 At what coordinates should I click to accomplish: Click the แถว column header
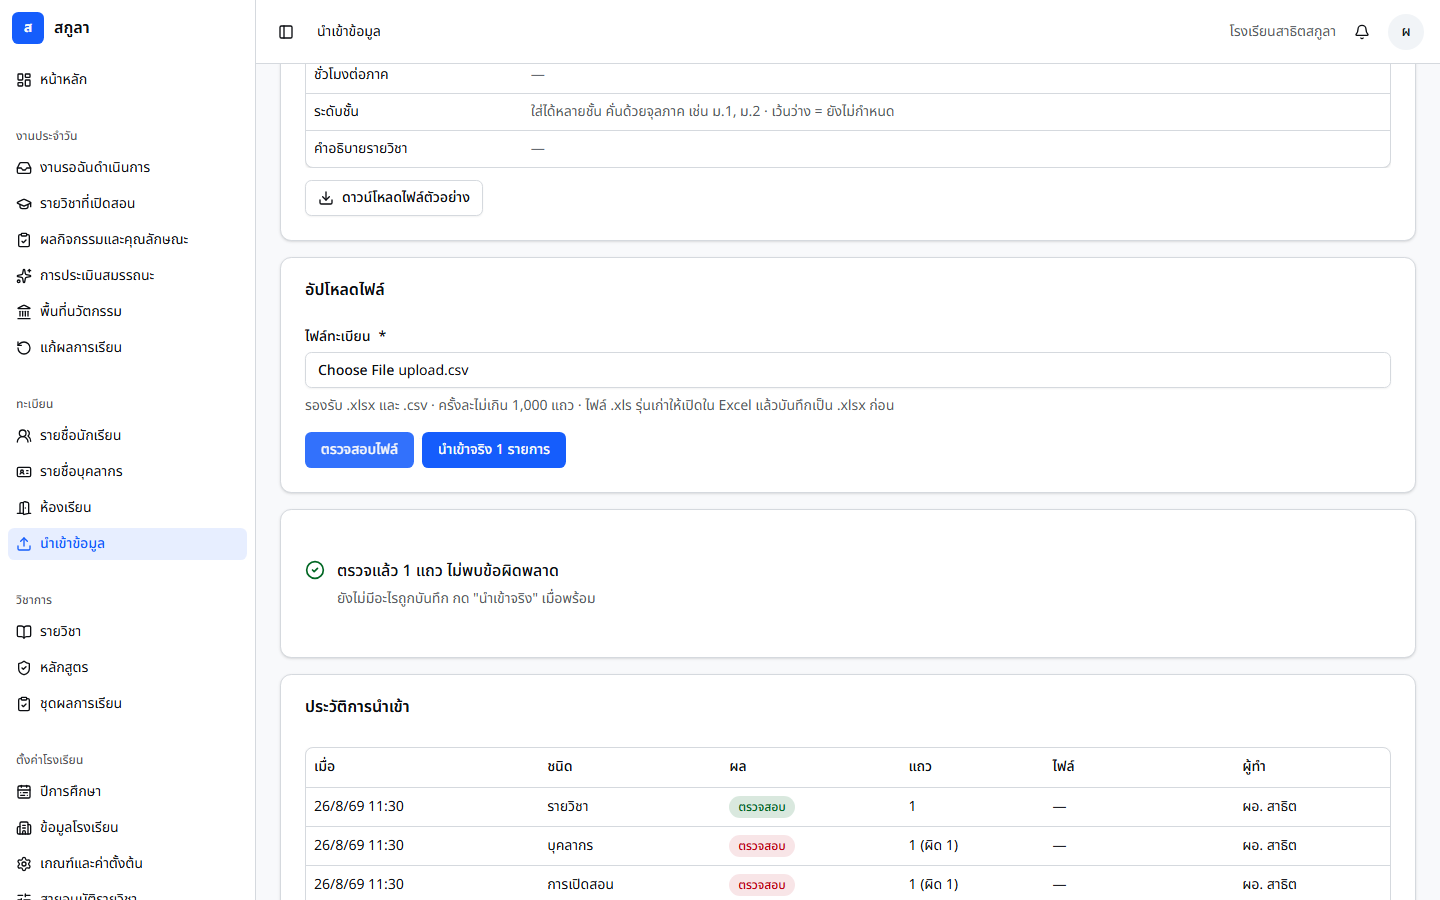pos(920,767)
